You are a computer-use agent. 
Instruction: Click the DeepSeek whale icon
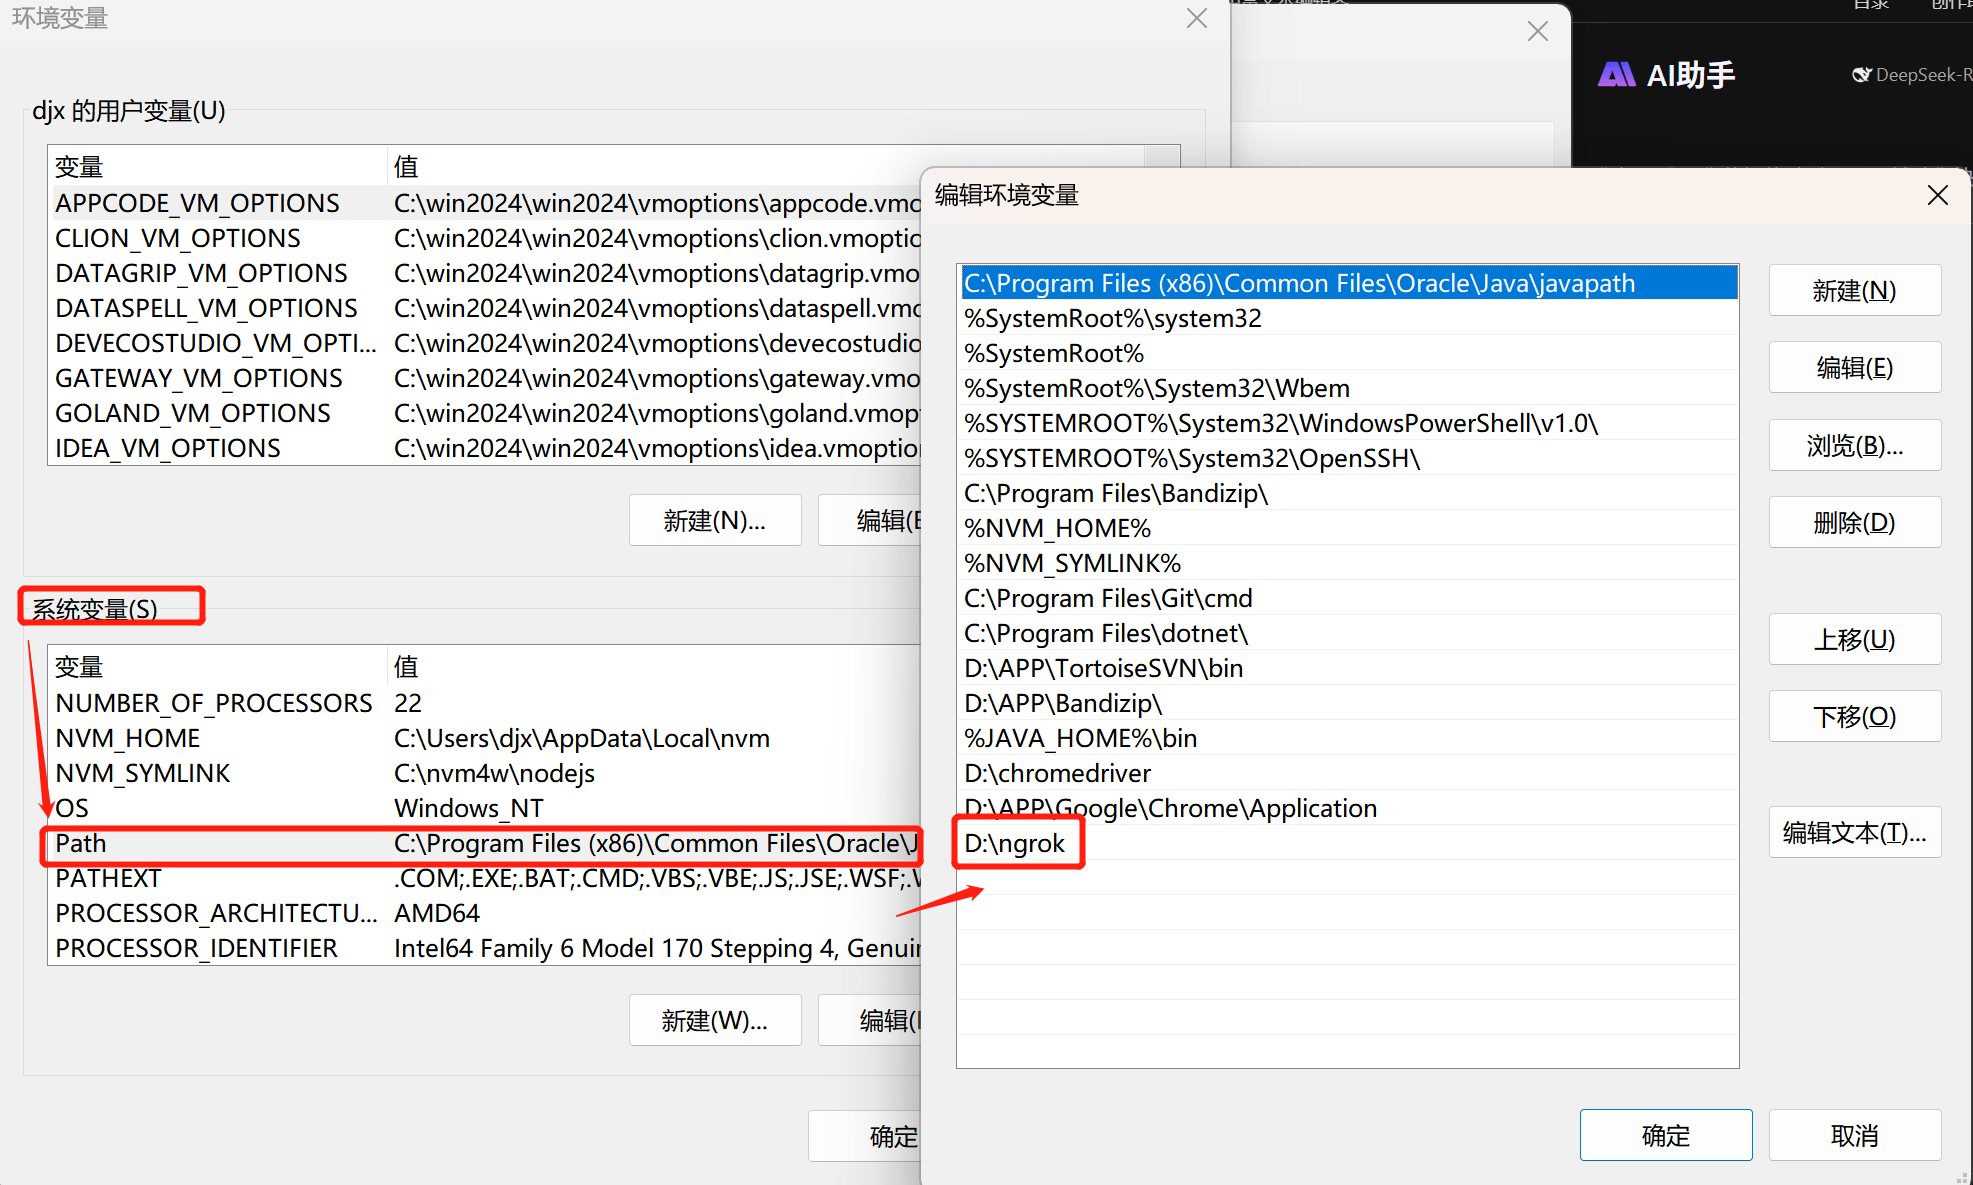[1861, 74]
